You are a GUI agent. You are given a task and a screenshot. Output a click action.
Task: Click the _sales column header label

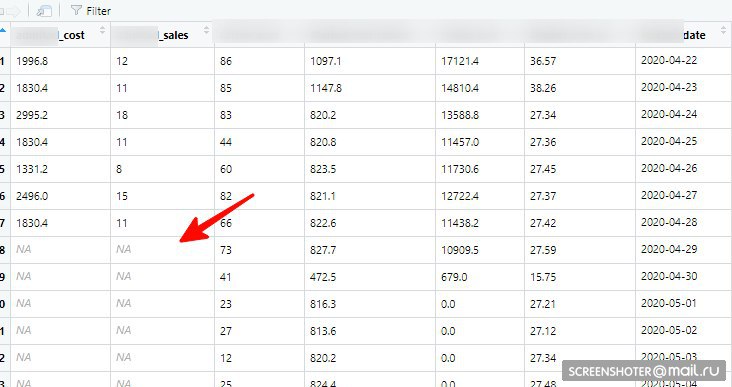coord(173,35)
